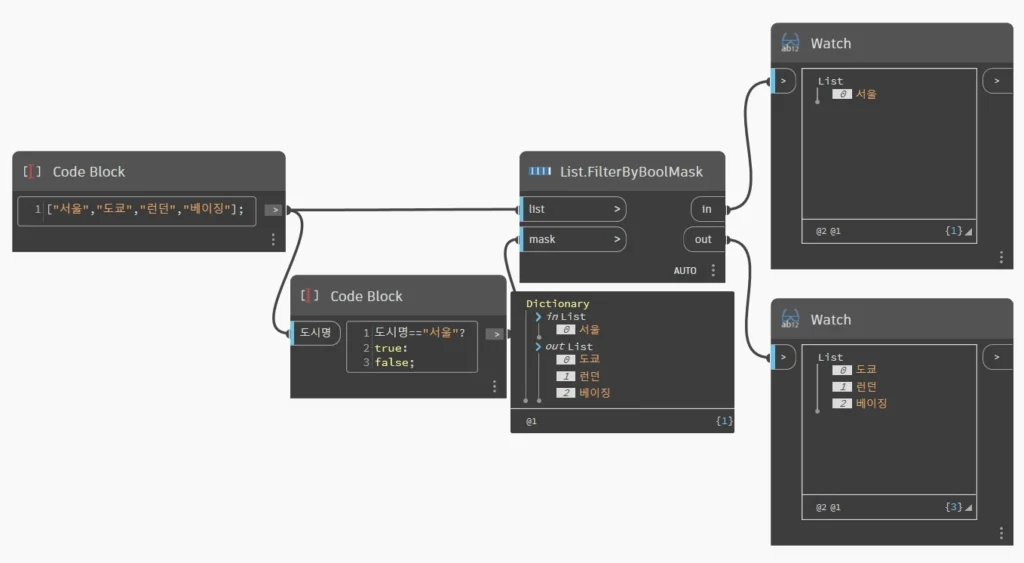The image size is (1024, 563).
Task: Click the bottom Watch node input port
Action: click(783, 357)
